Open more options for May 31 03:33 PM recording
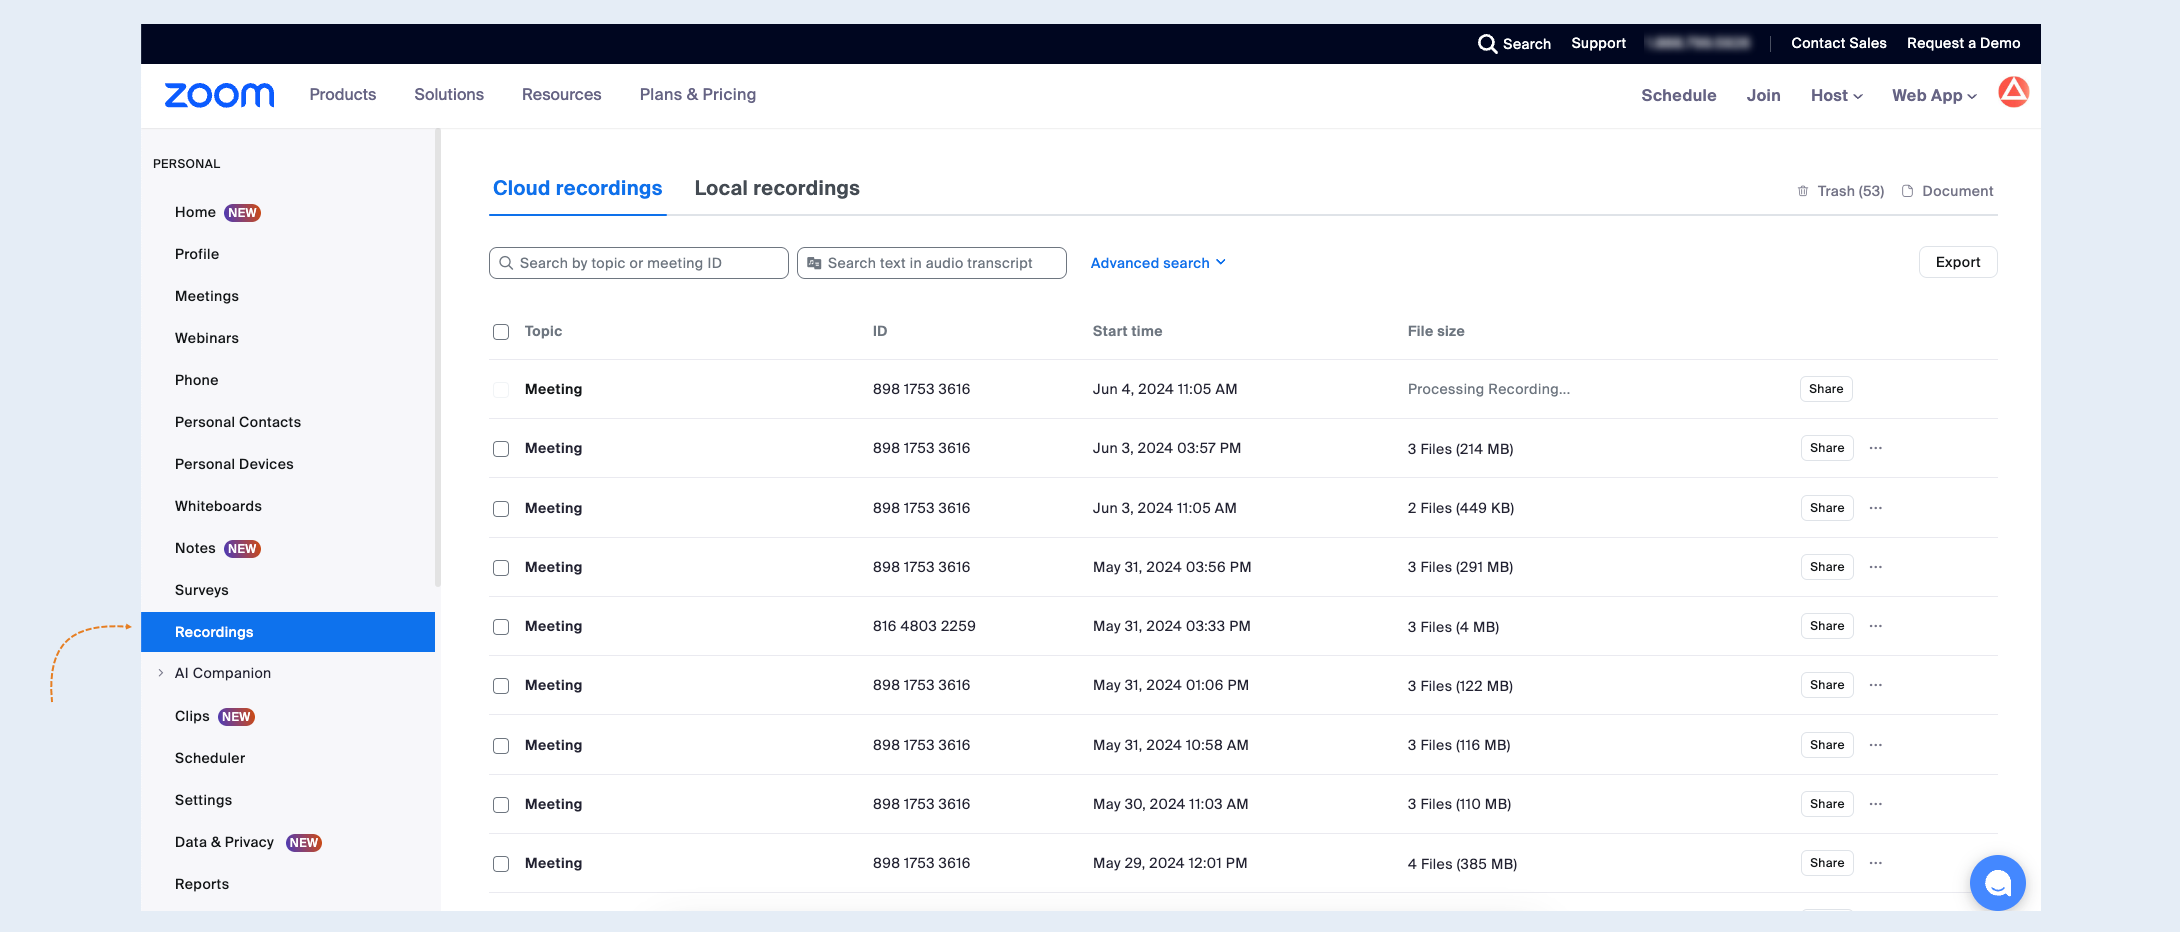The height and width of the screenshot is (932, 2180). click(1876, 626)
